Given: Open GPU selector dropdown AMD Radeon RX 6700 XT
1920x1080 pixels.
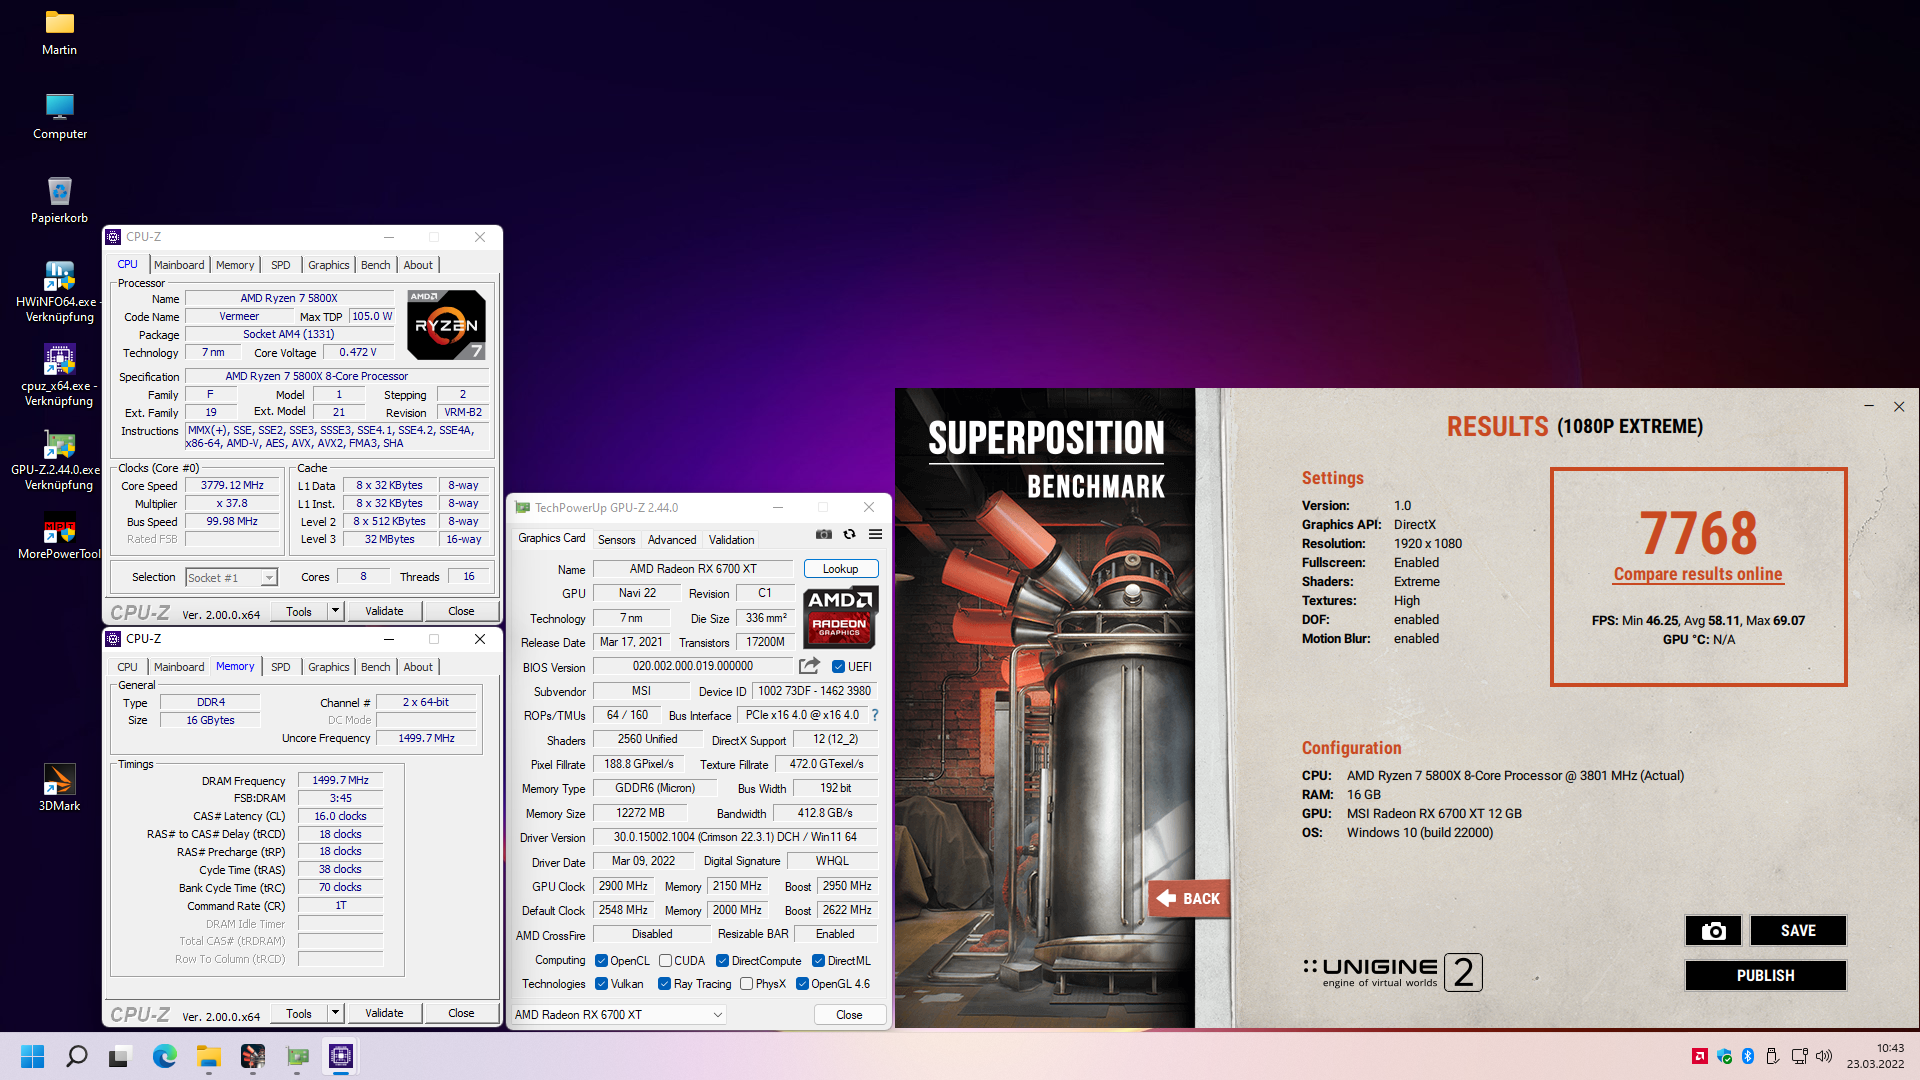Looking at the screenshot, I should click(617, 1015).
